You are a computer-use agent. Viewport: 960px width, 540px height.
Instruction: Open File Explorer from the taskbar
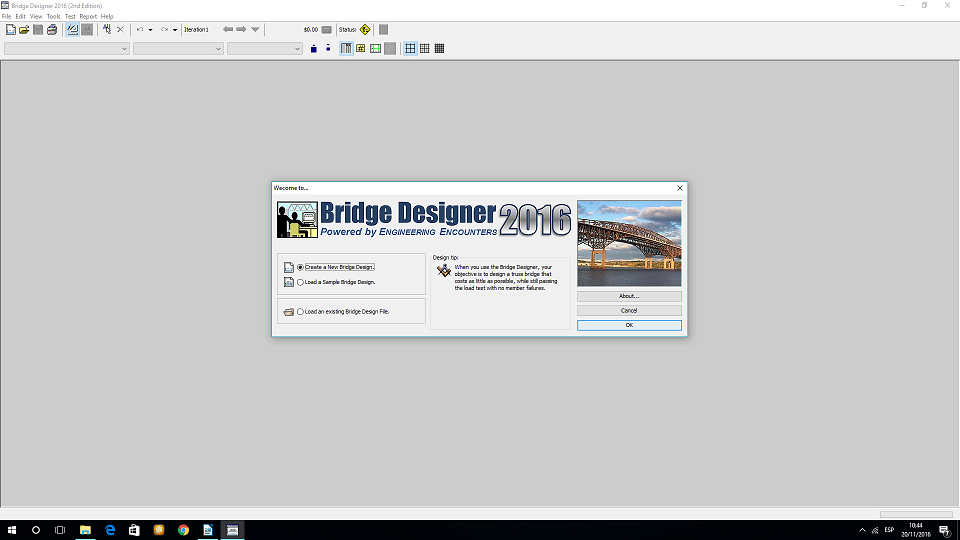point(85,530)
